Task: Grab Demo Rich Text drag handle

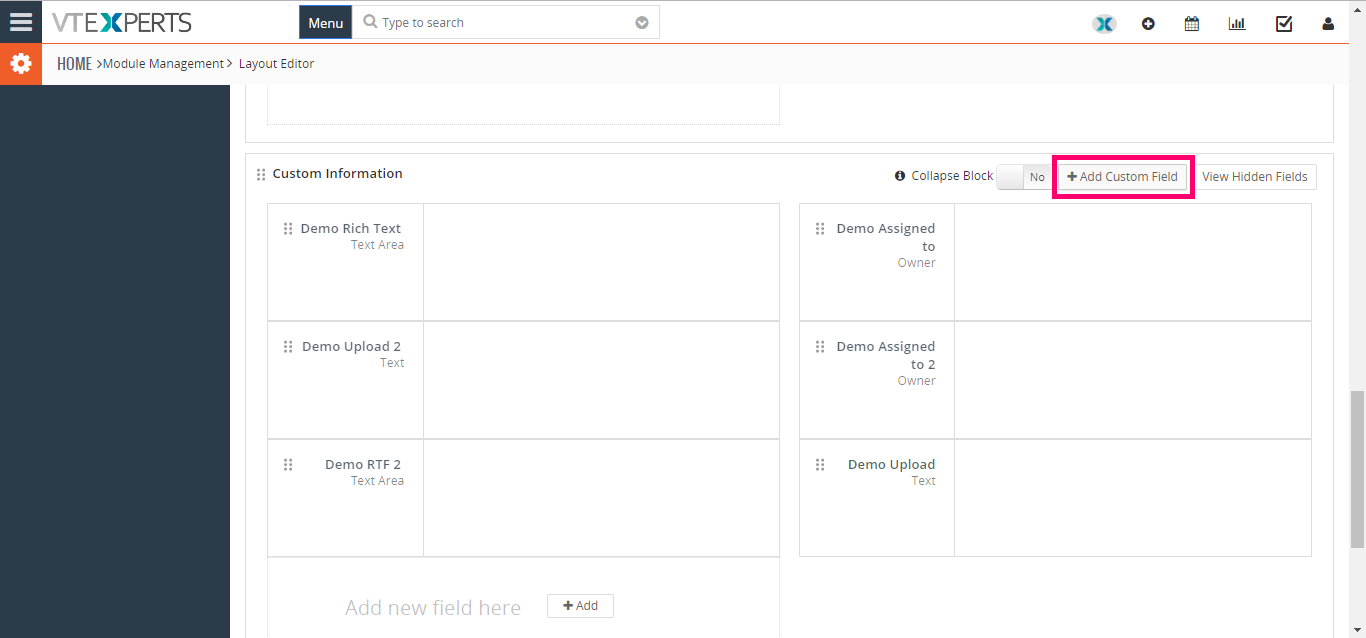Action: tap(288, 229)
